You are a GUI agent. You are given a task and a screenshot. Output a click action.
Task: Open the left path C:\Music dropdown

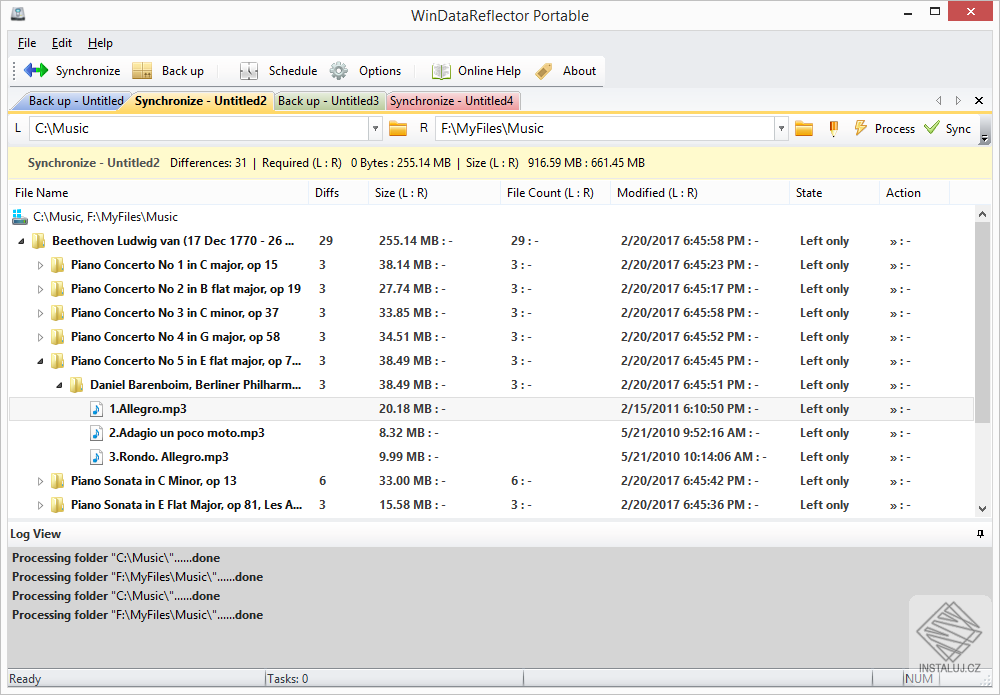point(376,129)
